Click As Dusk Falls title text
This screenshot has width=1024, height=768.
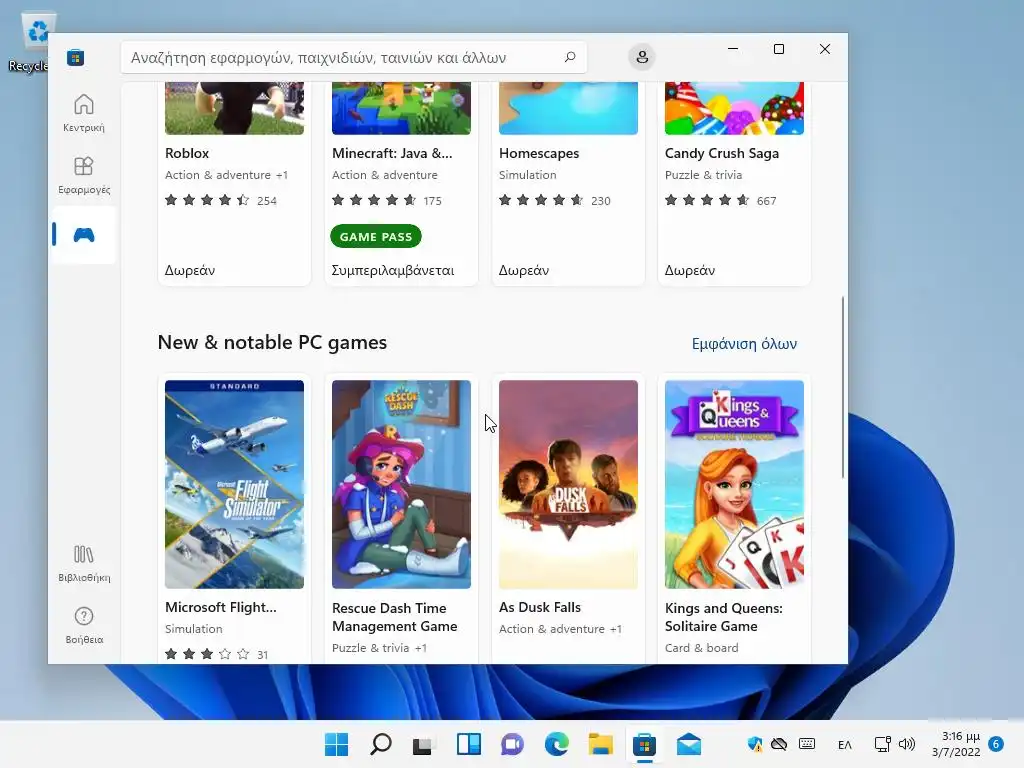click(x=539, y=607)
